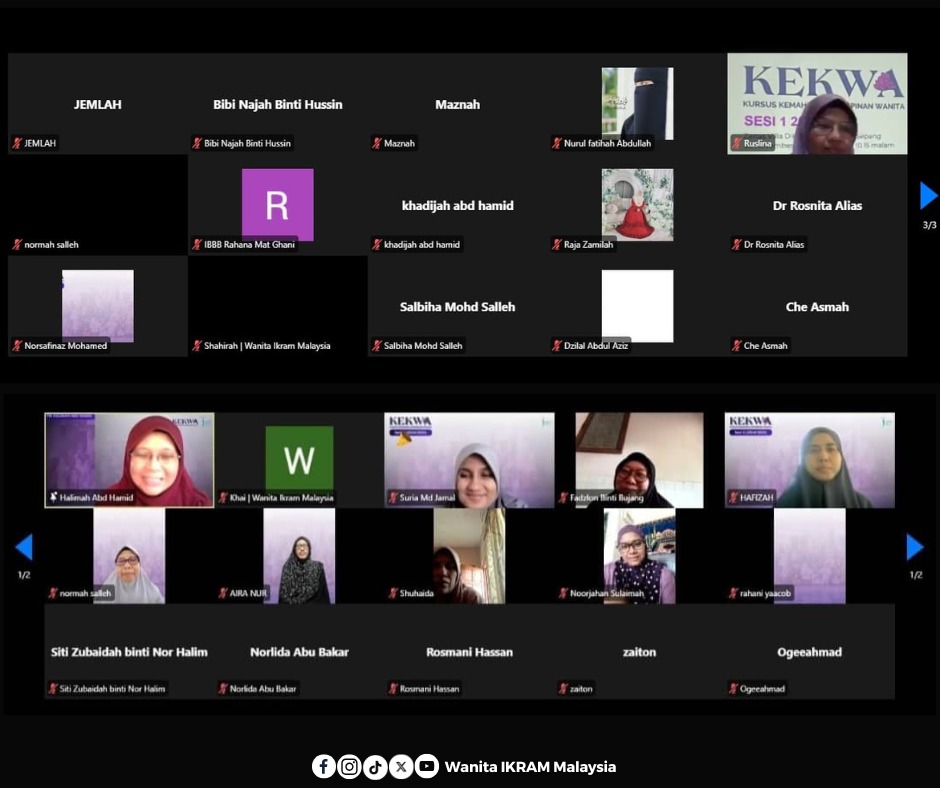The height and width of the screenshot is (788, 940).
Task: Go to previous page using lower left arrow
Action: pos(24,547)
